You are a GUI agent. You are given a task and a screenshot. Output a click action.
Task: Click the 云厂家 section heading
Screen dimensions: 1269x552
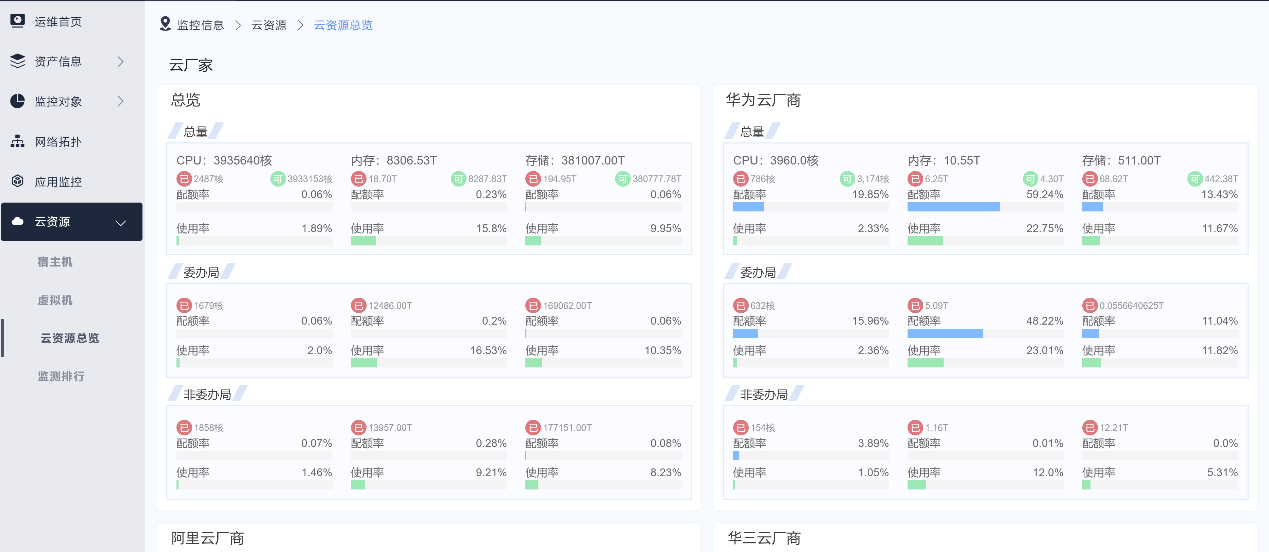(x=191, y=65)
